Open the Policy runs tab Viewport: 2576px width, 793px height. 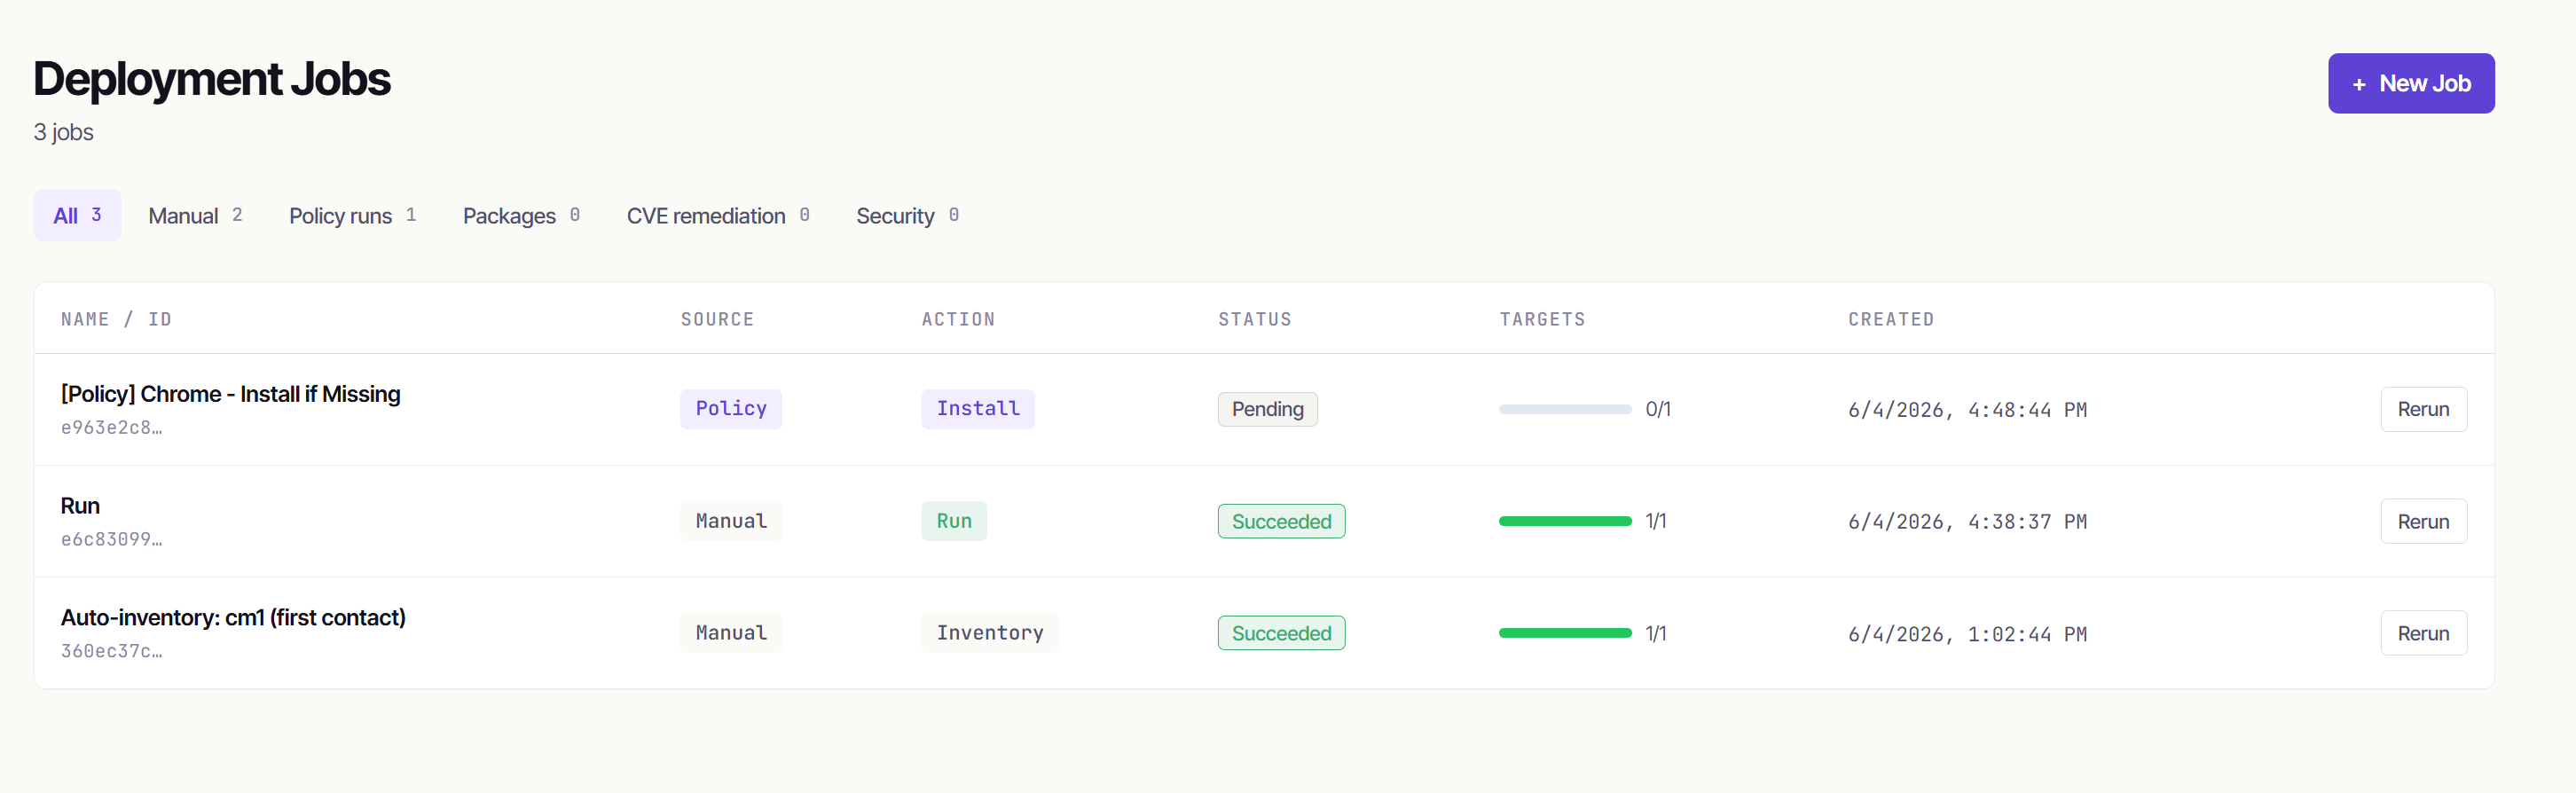tap(352, 215)
